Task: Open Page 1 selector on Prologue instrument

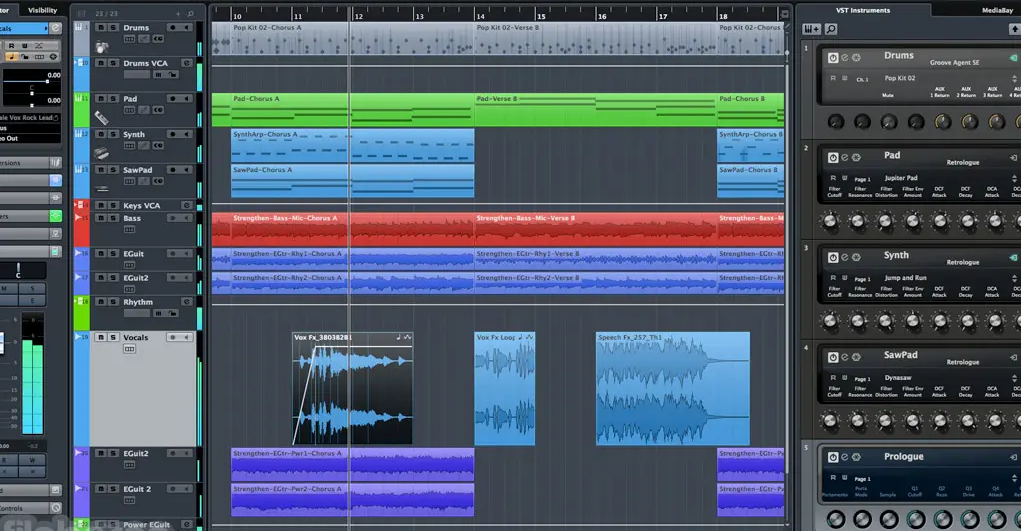Action: point(862,479)
